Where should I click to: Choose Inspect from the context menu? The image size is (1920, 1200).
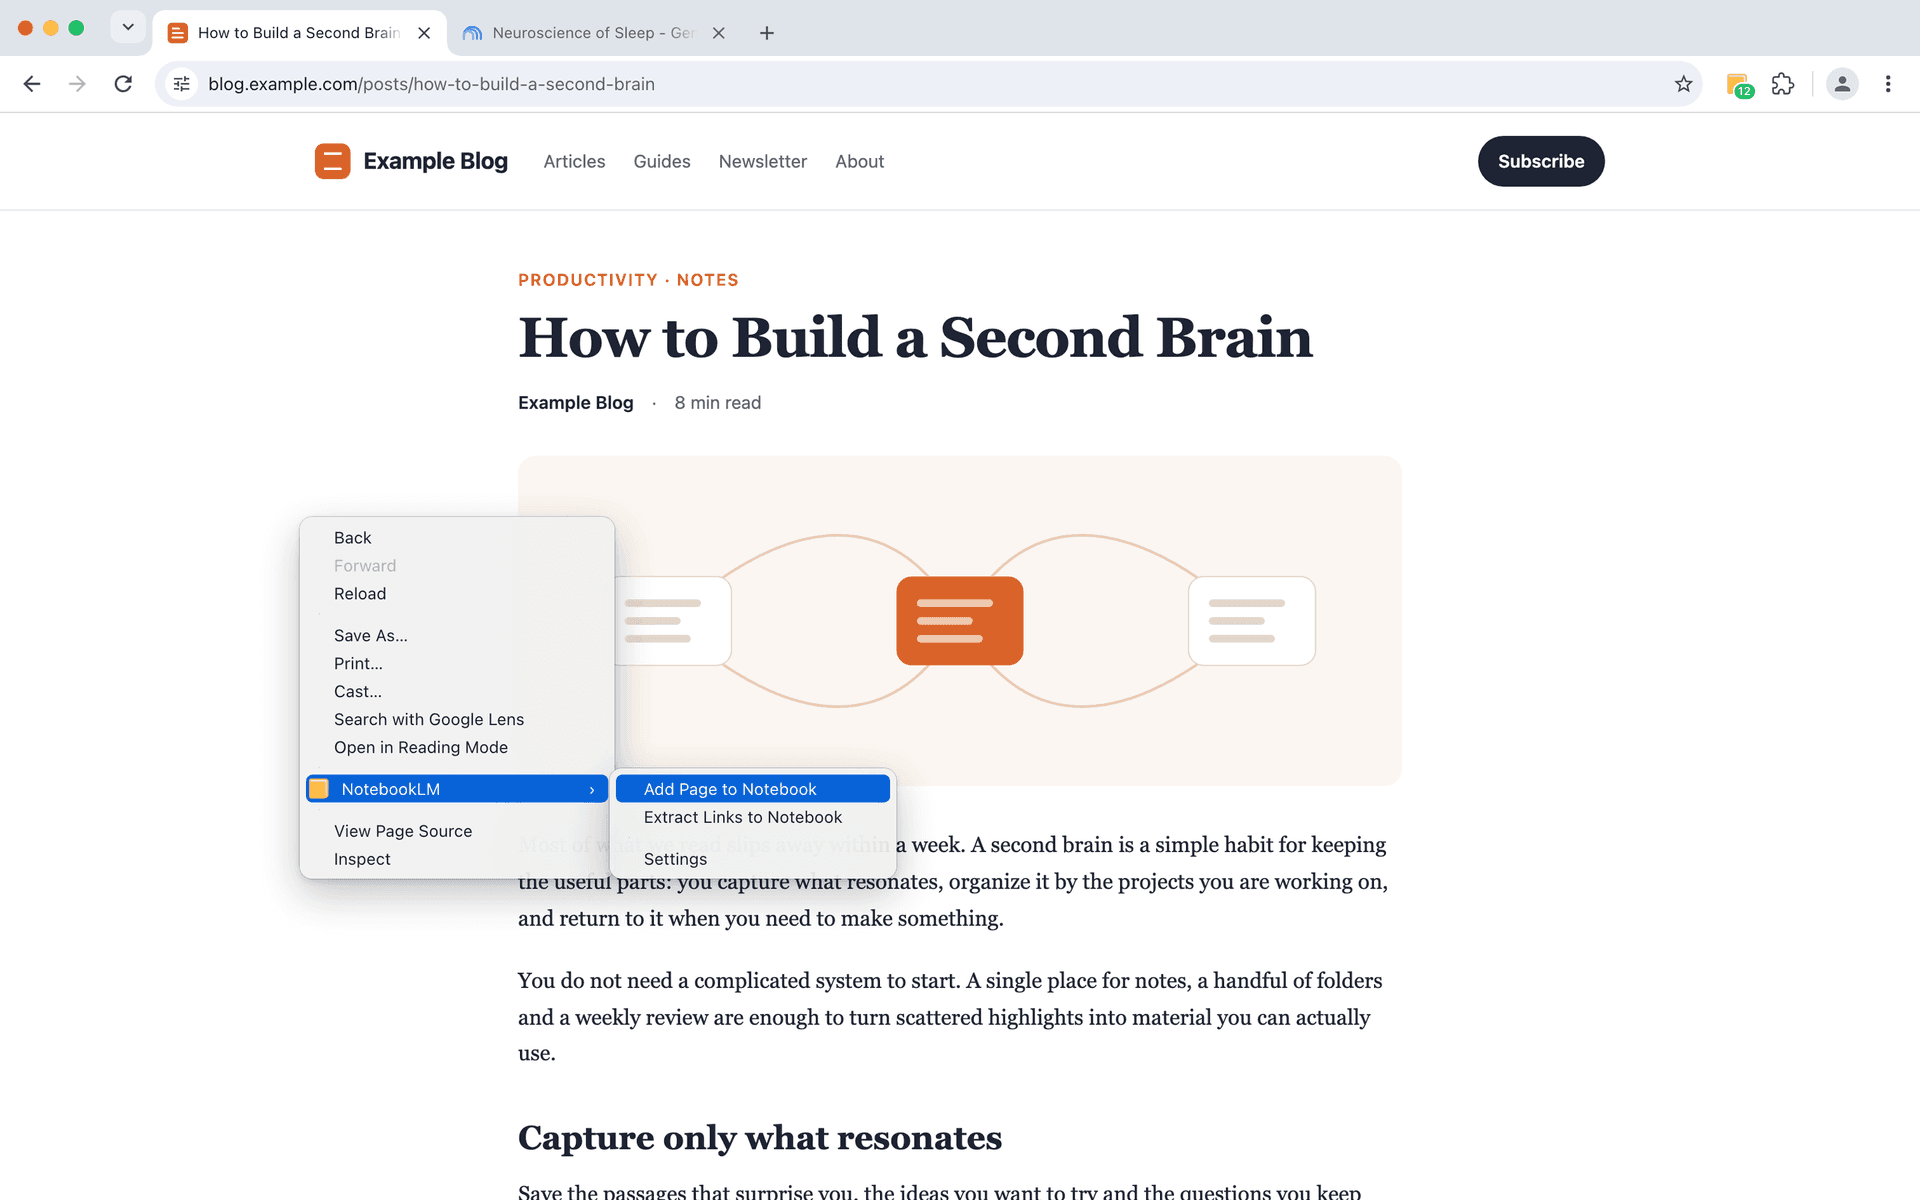(457, 859)
